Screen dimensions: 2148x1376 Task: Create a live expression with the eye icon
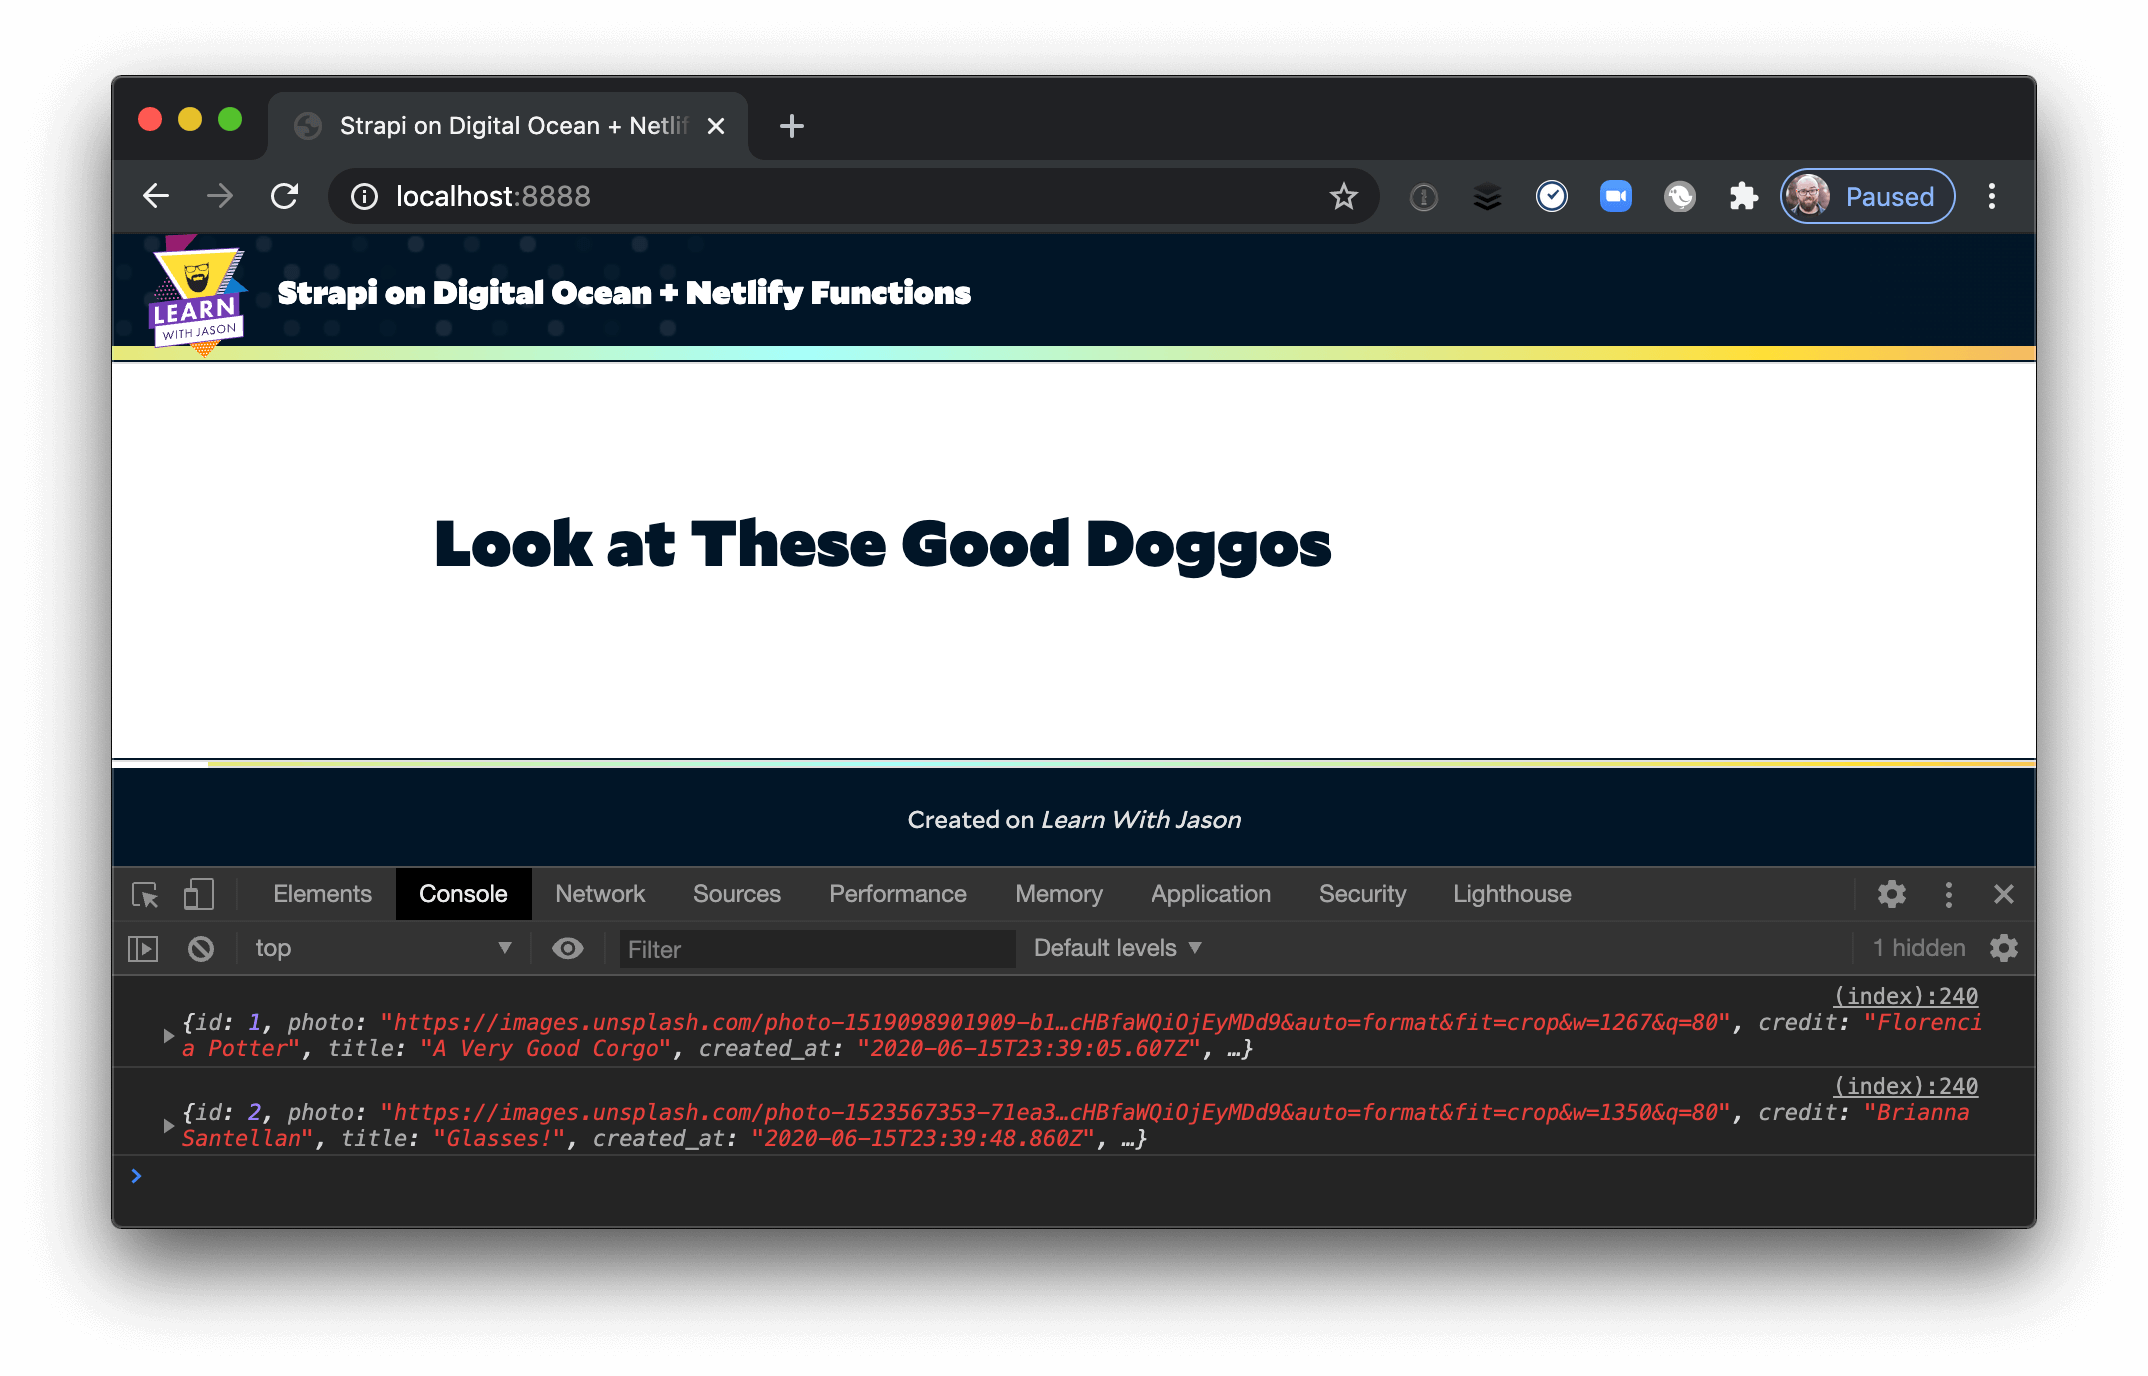tap(567, 948)
